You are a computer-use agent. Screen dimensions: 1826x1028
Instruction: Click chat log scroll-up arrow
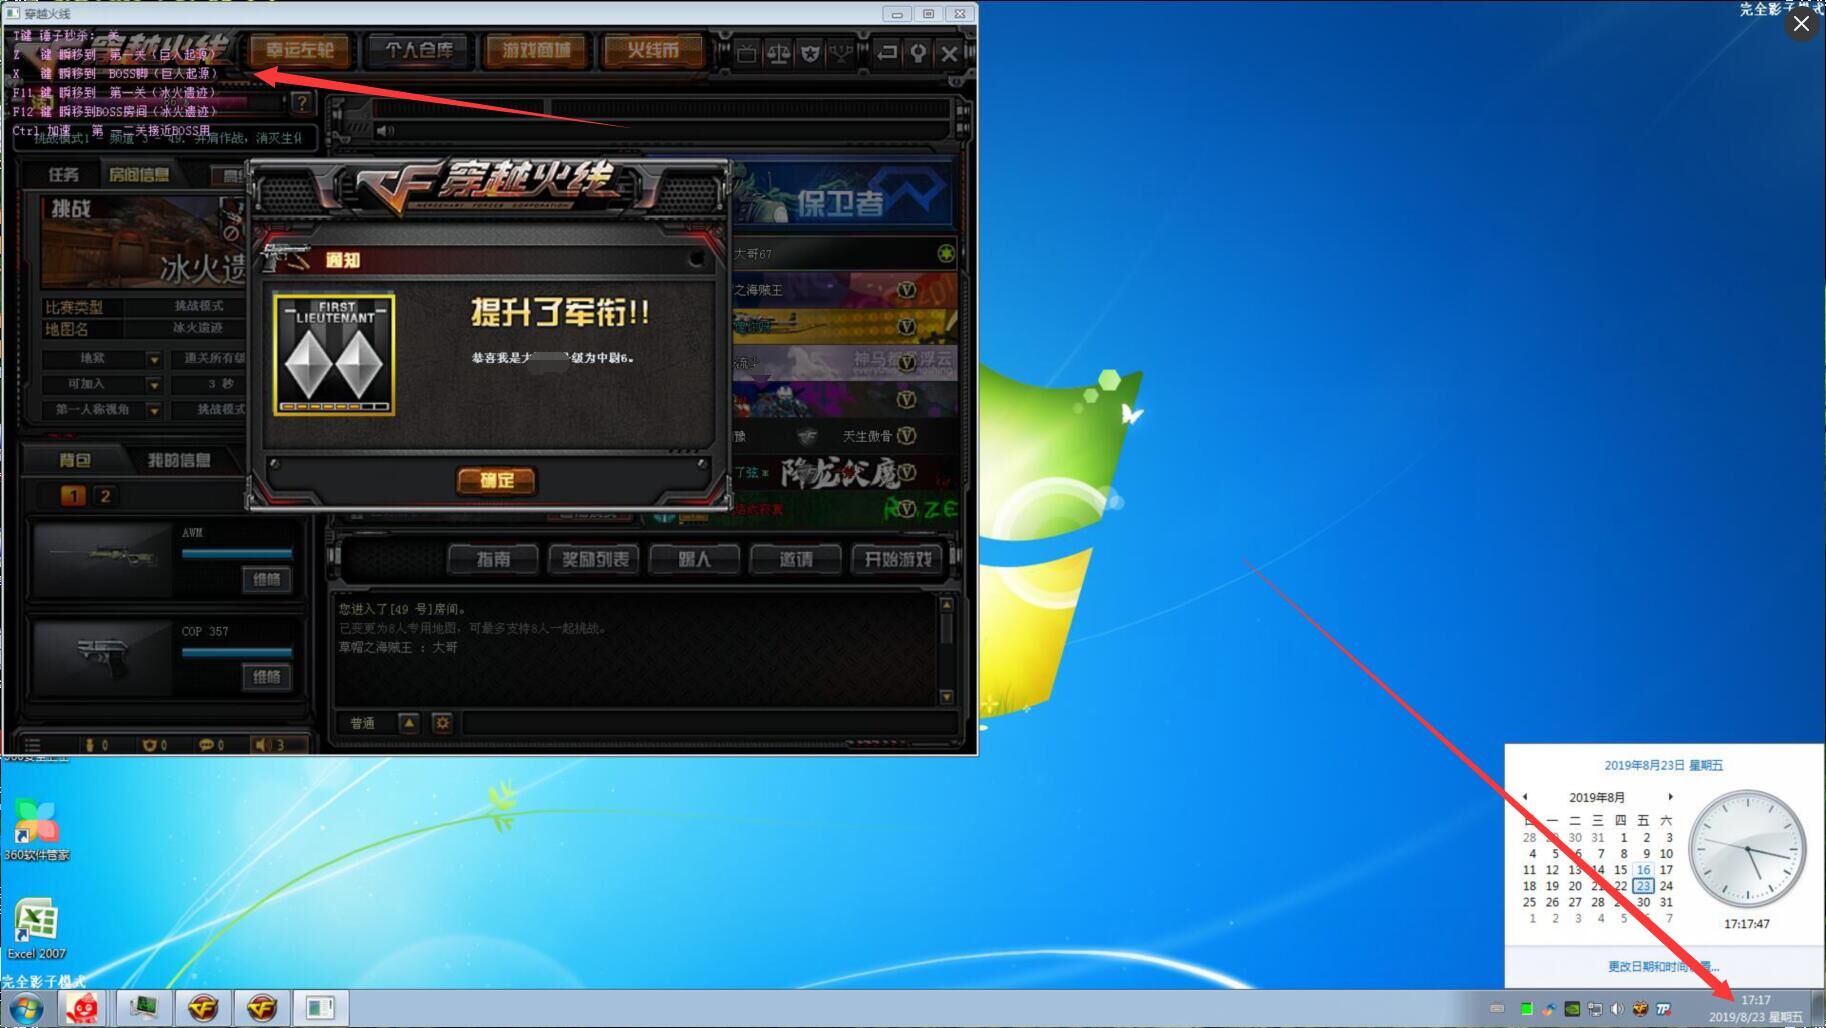[946, 604]
